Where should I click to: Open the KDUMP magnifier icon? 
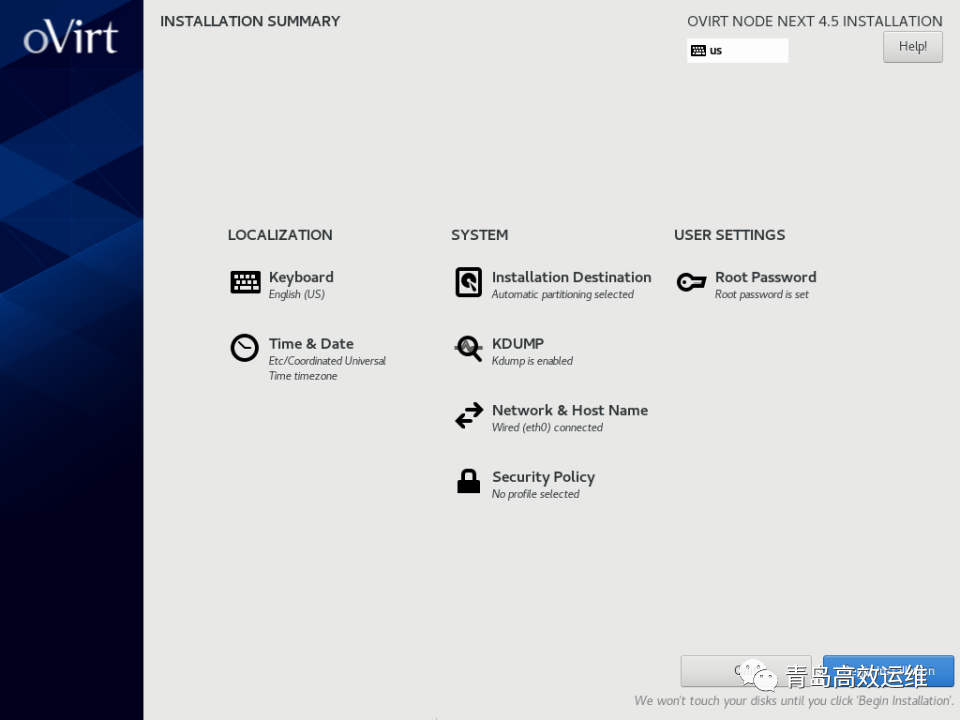pos(468,348)
